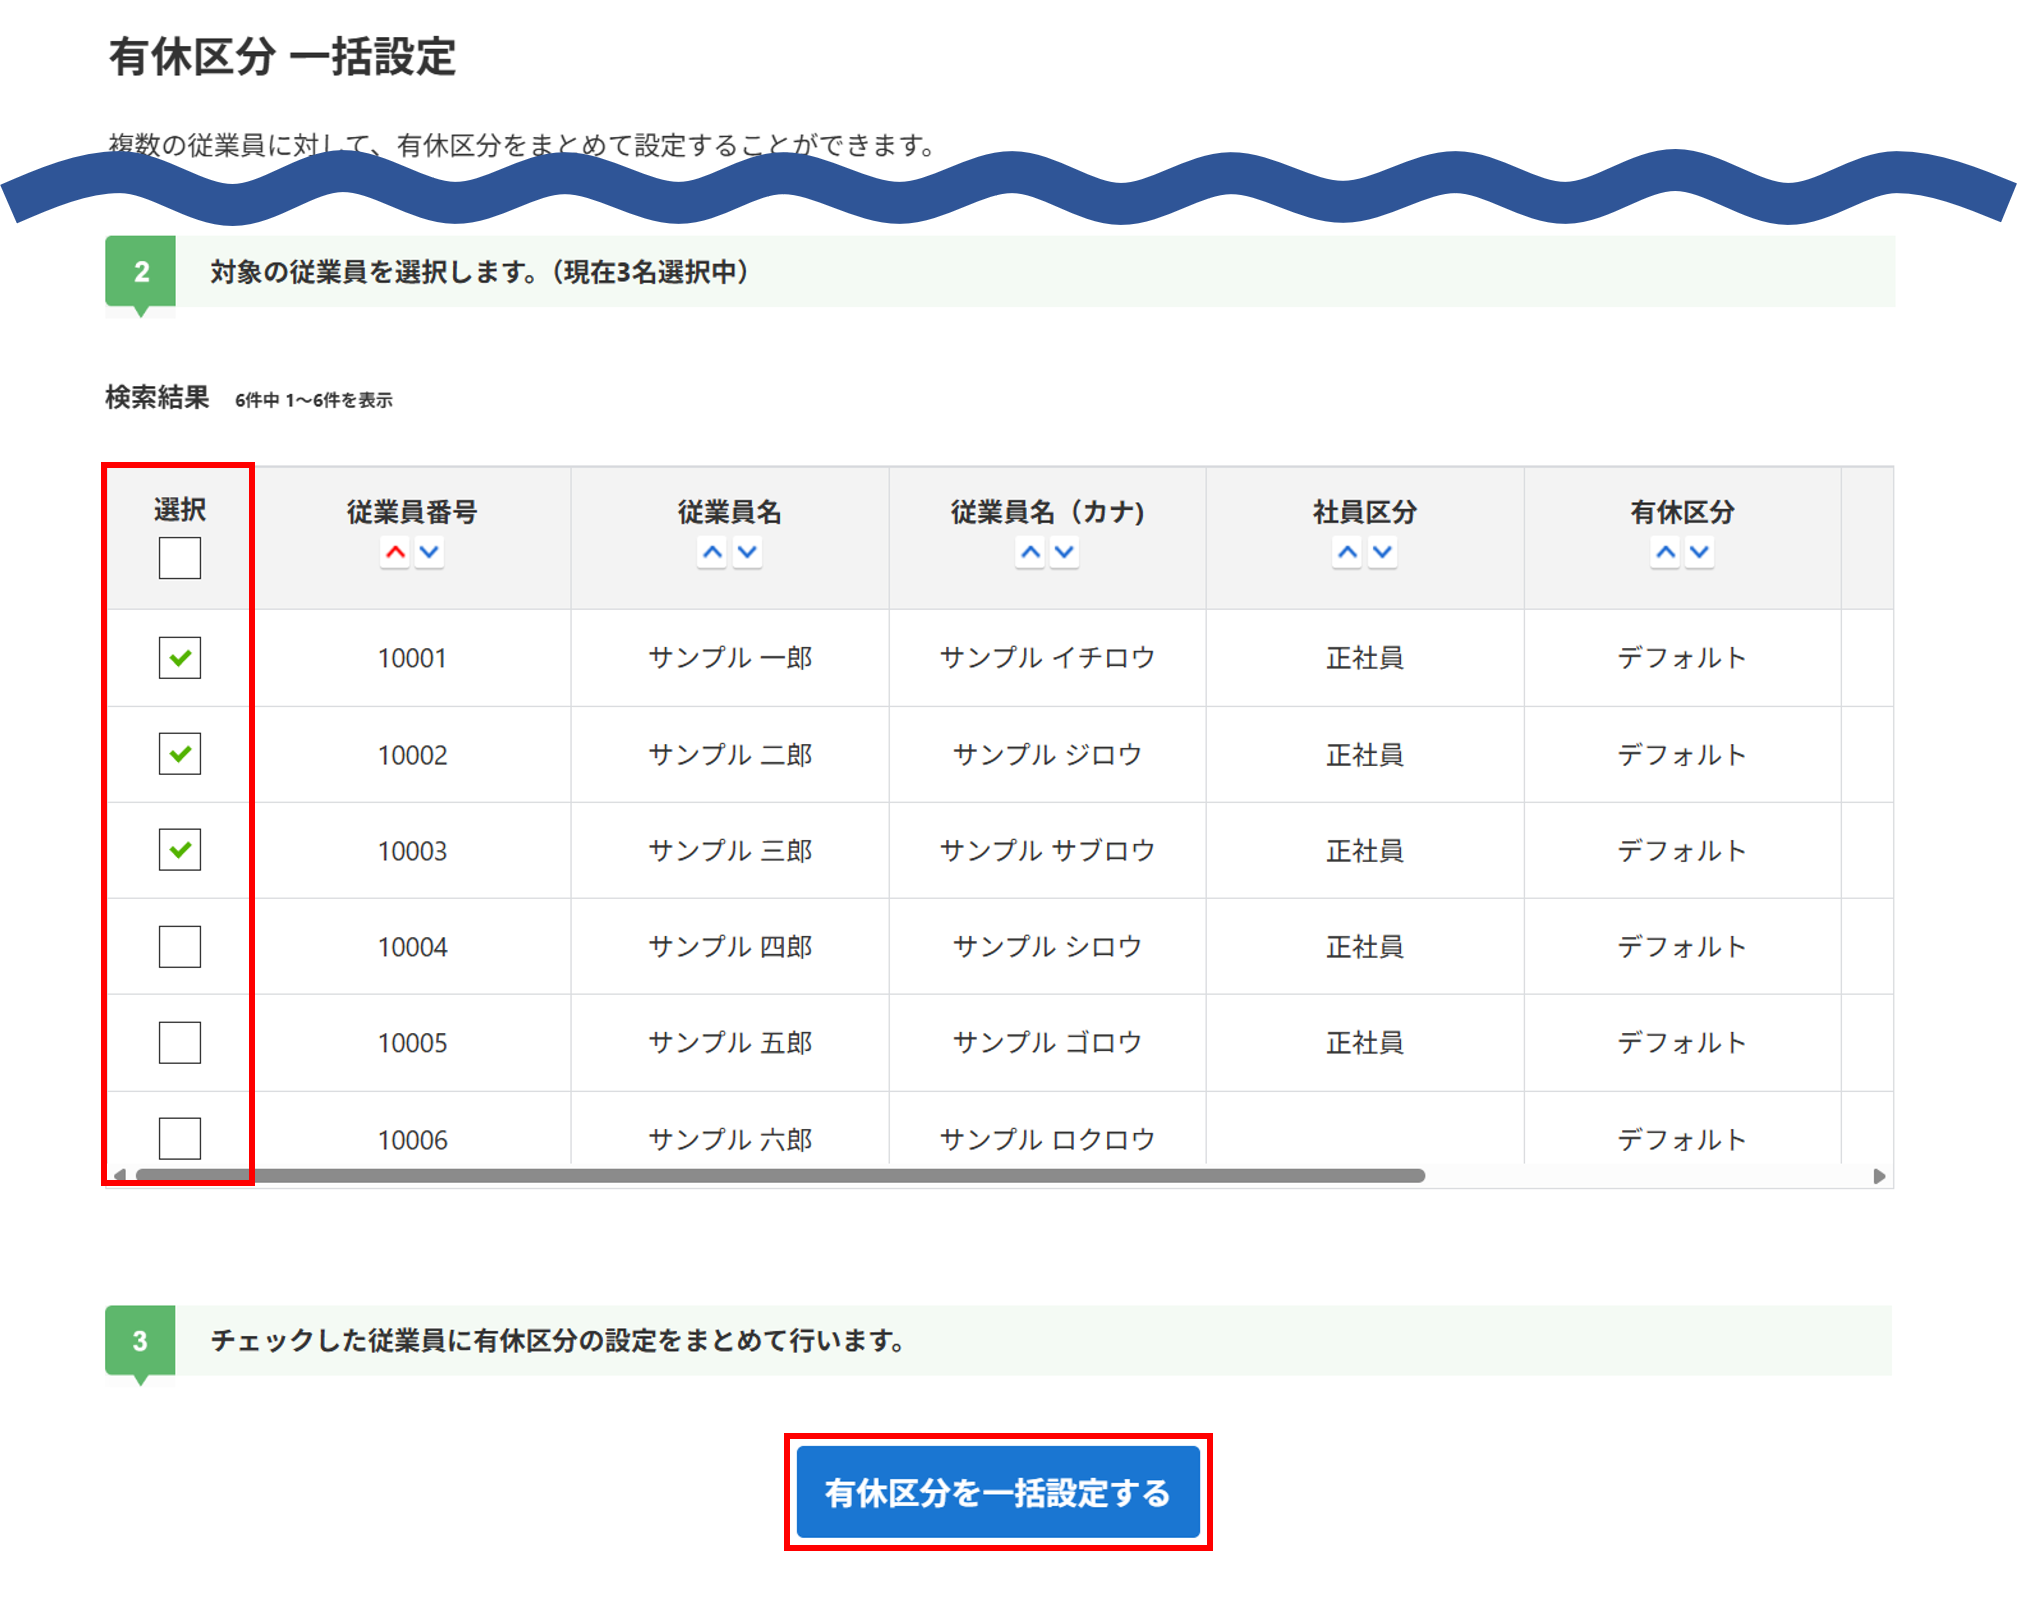The height and width of the screenshot is (1617, 2017).
Task: Sort 有休区分 column descending
Action: pyautogui.click(x=1699, y=552)
